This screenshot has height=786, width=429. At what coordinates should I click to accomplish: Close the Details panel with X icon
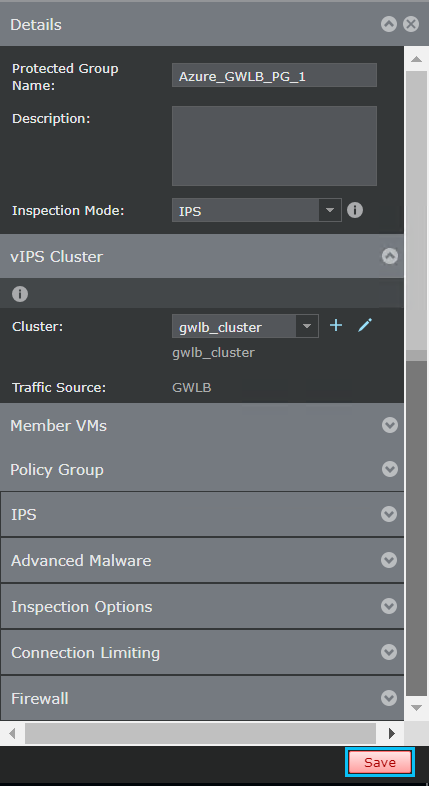pos(411,24)
